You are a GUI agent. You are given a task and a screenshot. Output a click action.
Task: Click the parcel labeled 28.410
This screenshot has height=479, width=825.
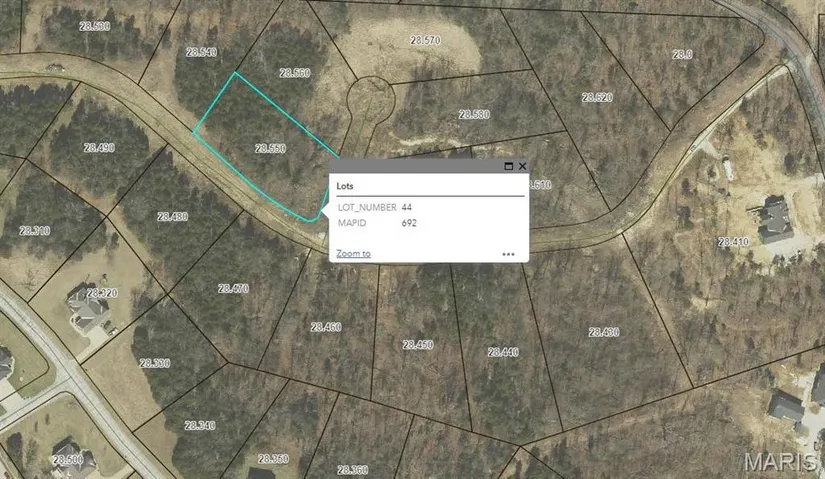click(733, 242)
